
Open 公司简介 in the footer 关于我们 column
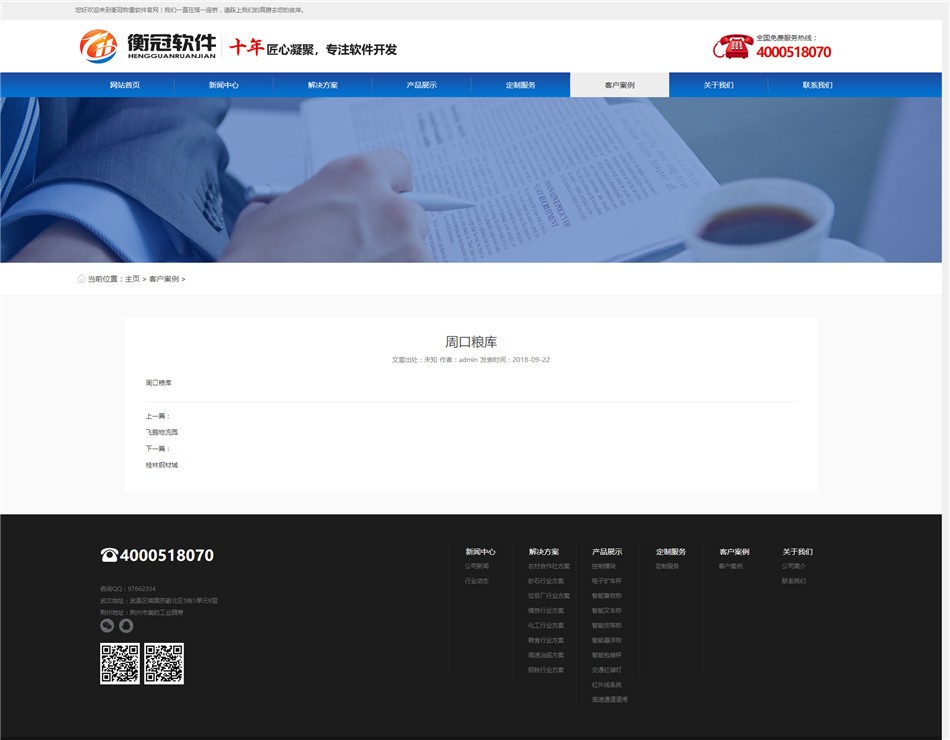pos(793,566)
